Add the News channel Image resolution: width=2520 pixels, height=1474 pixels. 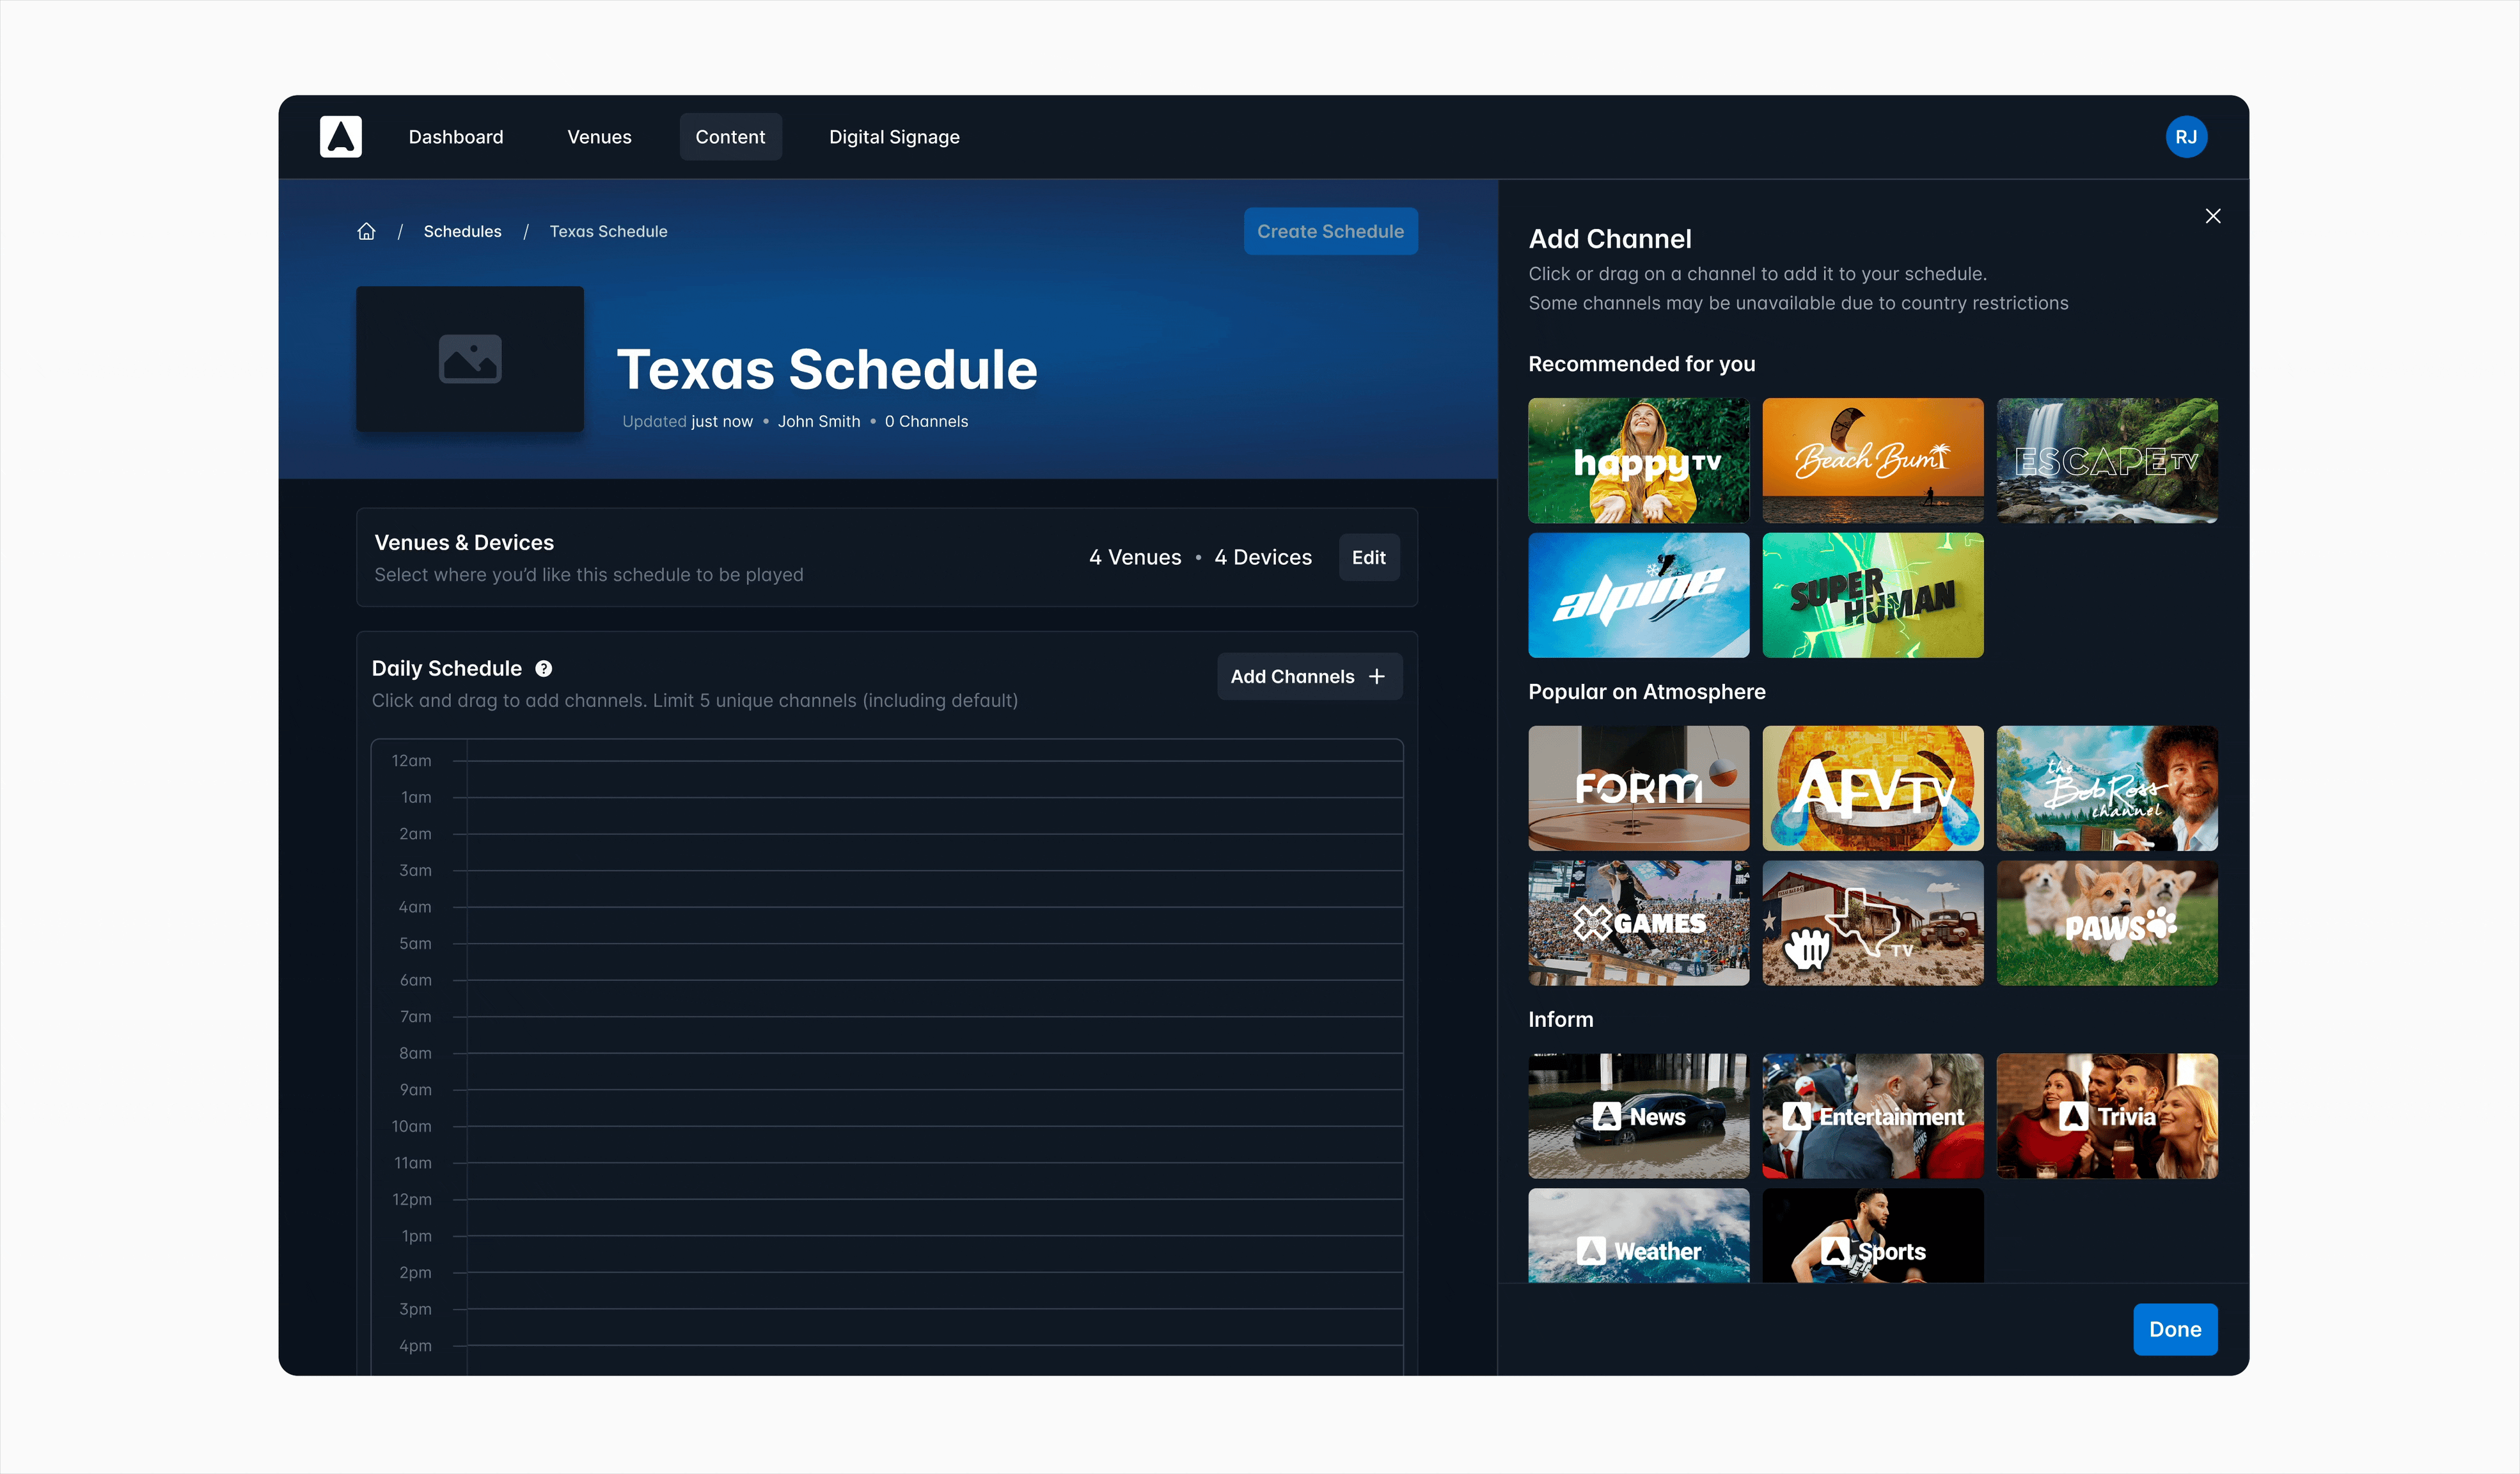pyautogui.click(x=1638, y=1116)
